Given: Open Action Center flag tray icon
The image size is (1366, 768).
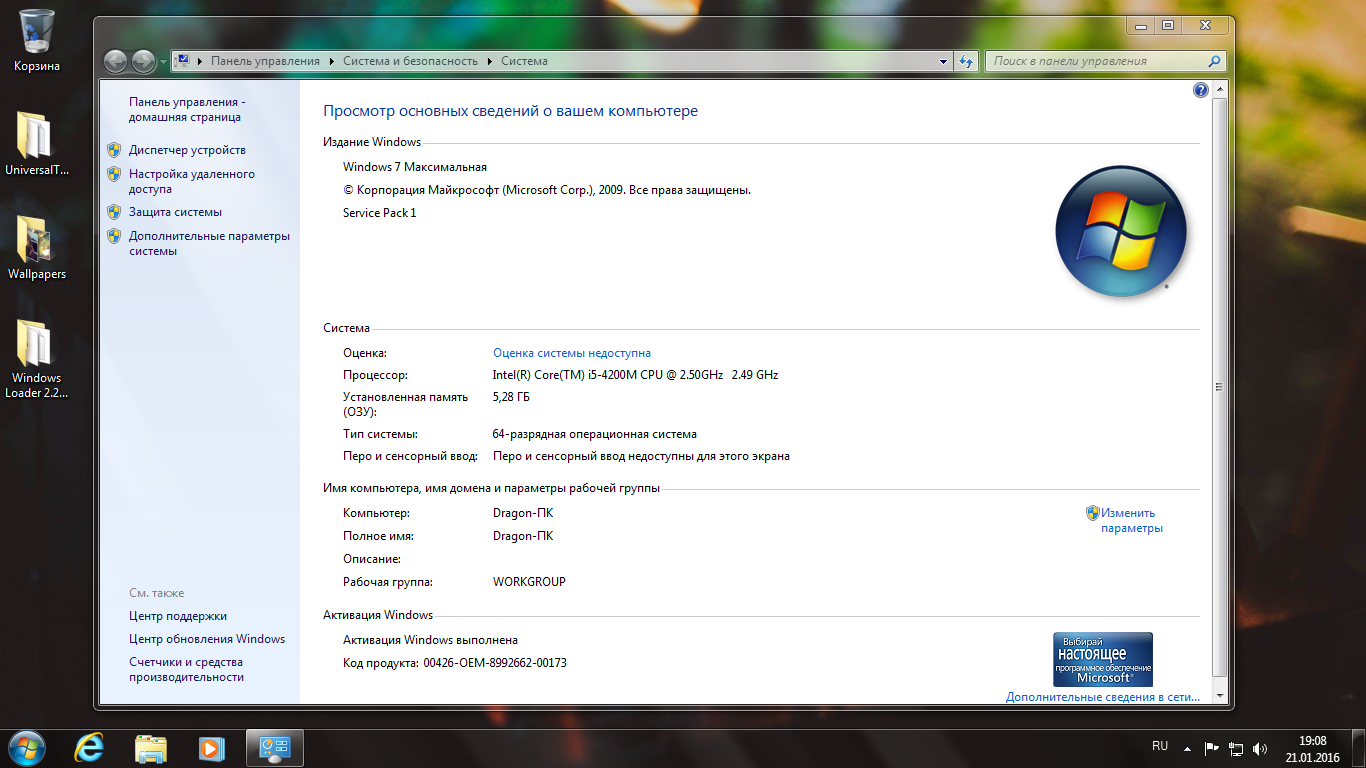Looking at the screenshot, I should [1211, 748].
